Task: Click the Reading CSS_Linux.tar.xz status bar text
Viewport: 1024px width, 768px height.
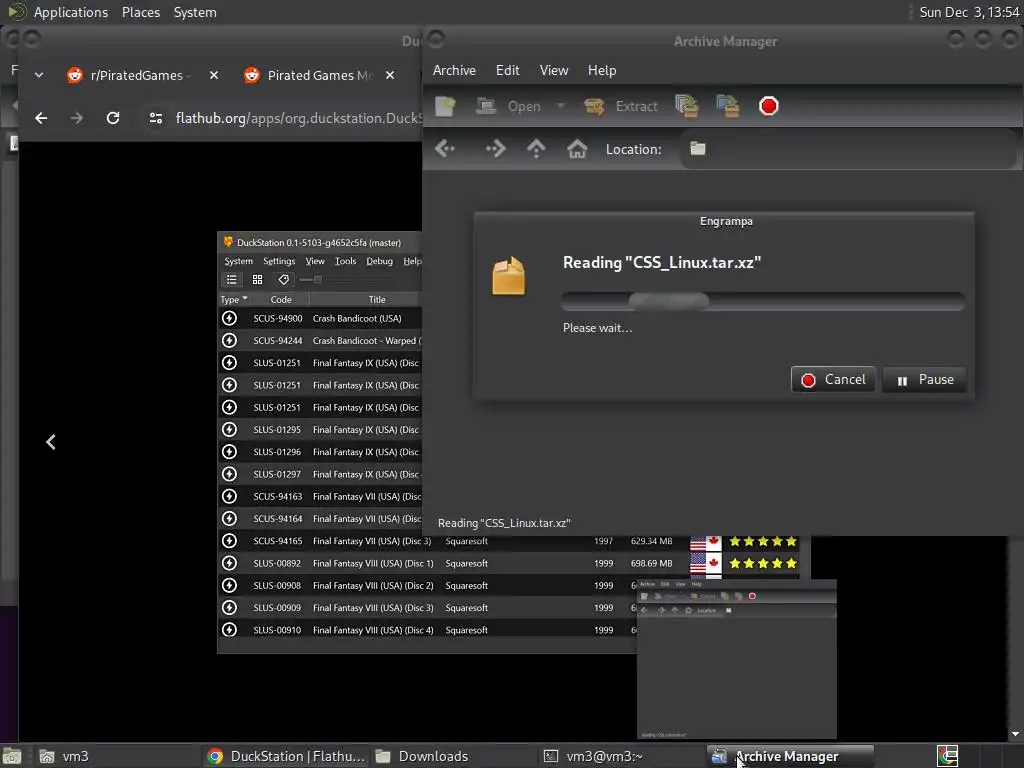Action: coord(504,523)
